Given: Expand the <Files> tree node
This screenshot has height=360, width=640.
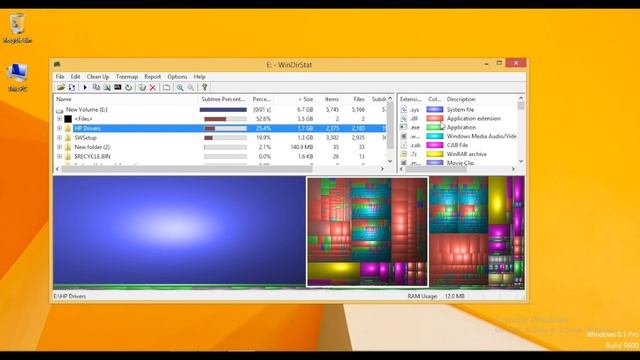Looking at the screenshot, I should coord(60,119).
